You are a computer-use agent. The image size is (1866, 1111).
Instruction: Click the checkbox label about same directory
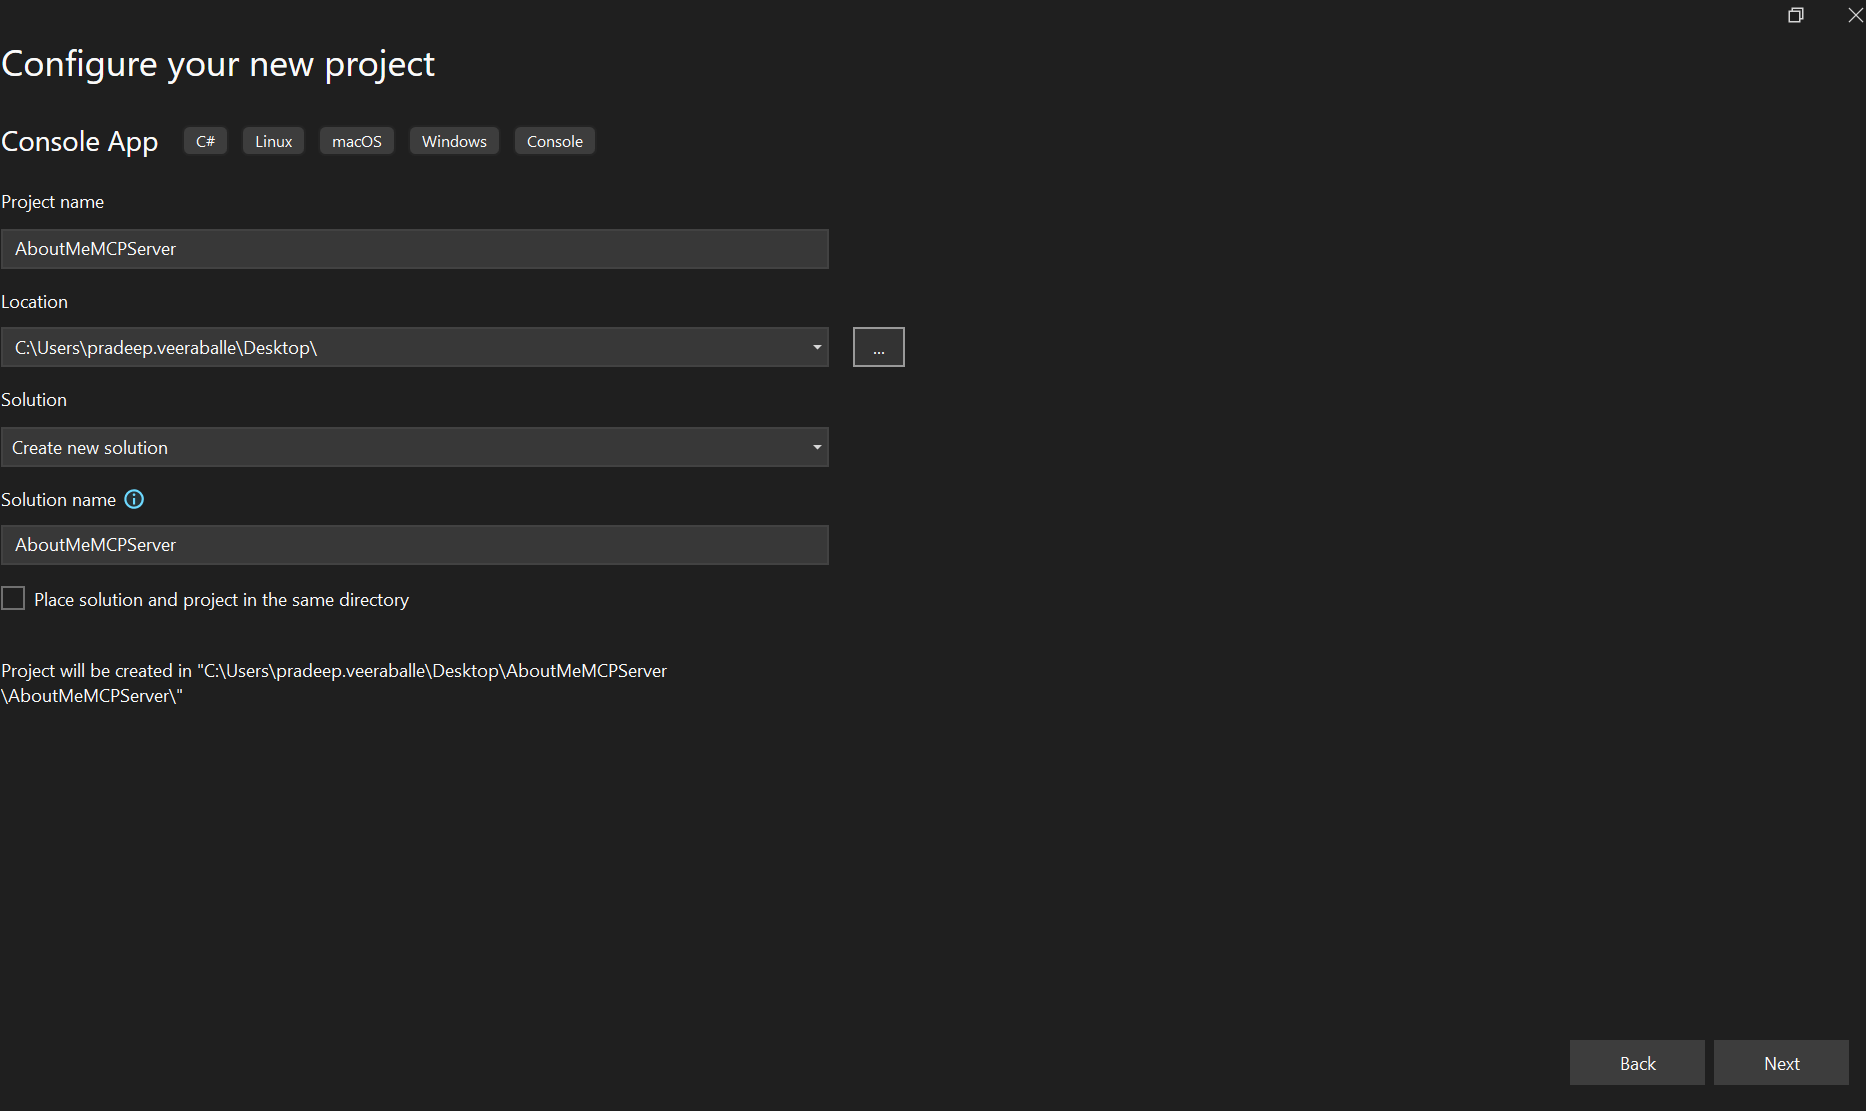[221, 600]
